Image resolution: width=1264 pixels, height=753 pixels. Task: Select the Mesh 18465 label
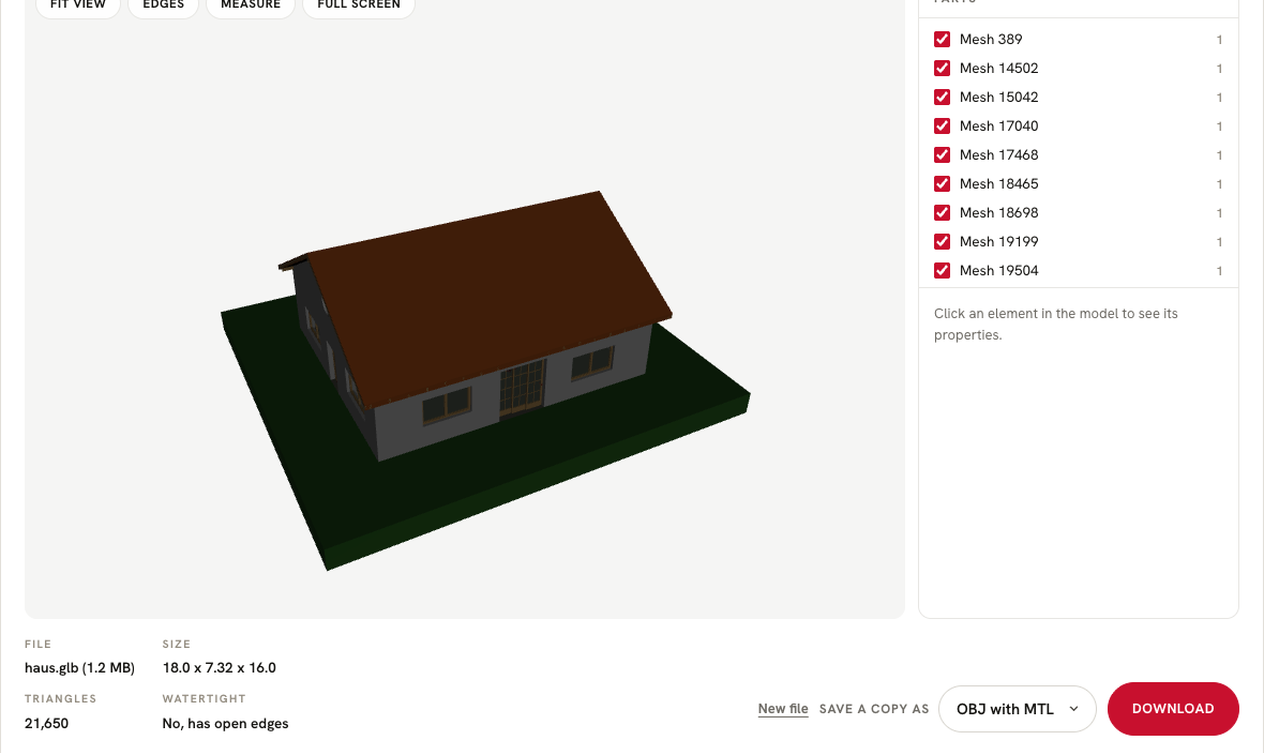(x=998, y=184)
